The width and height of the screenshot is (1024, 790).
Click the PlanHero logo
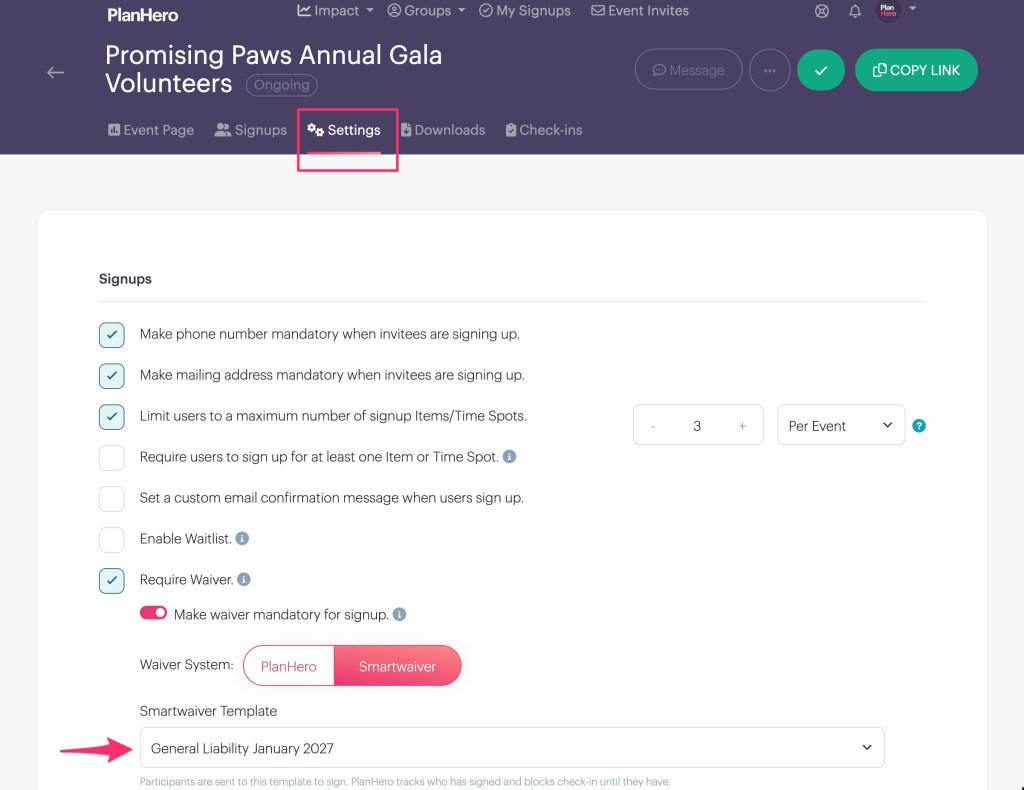coord(142,14)
